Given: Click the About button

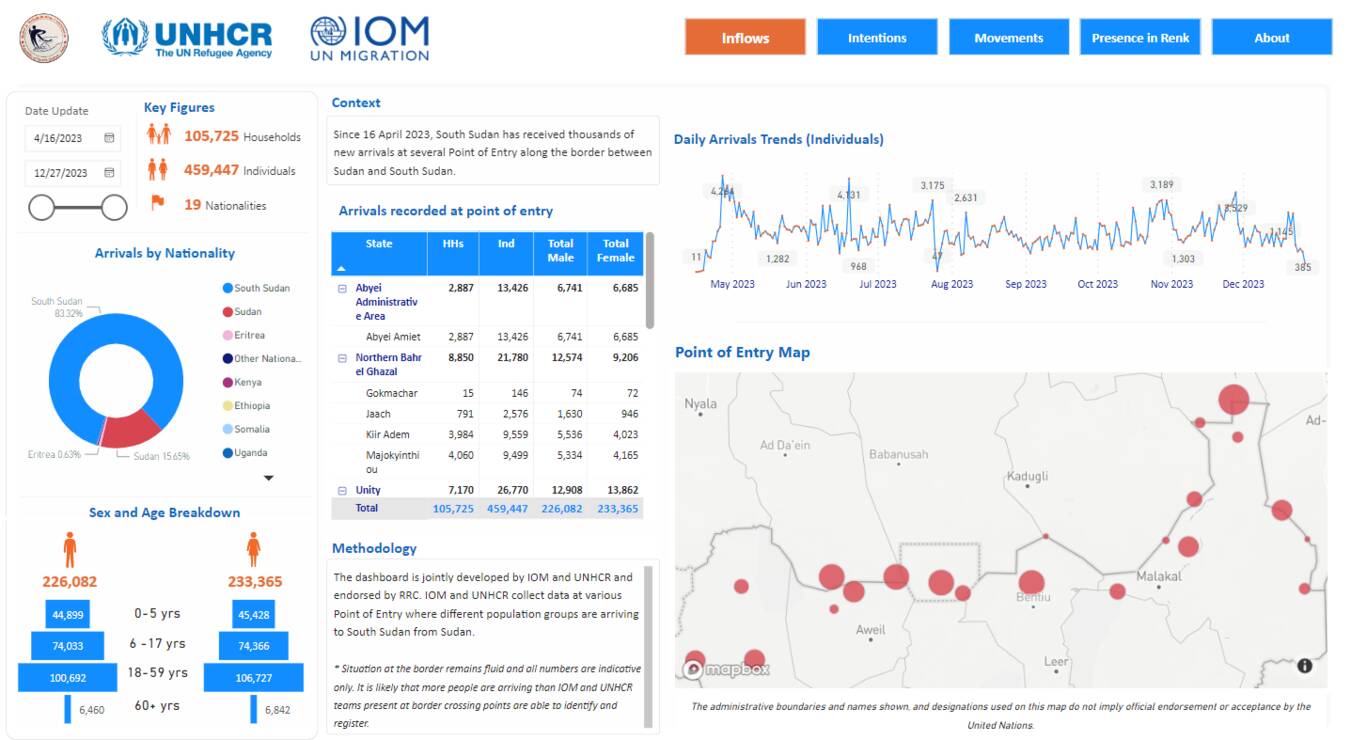Looking at the screenshot, I should 1271,38.
